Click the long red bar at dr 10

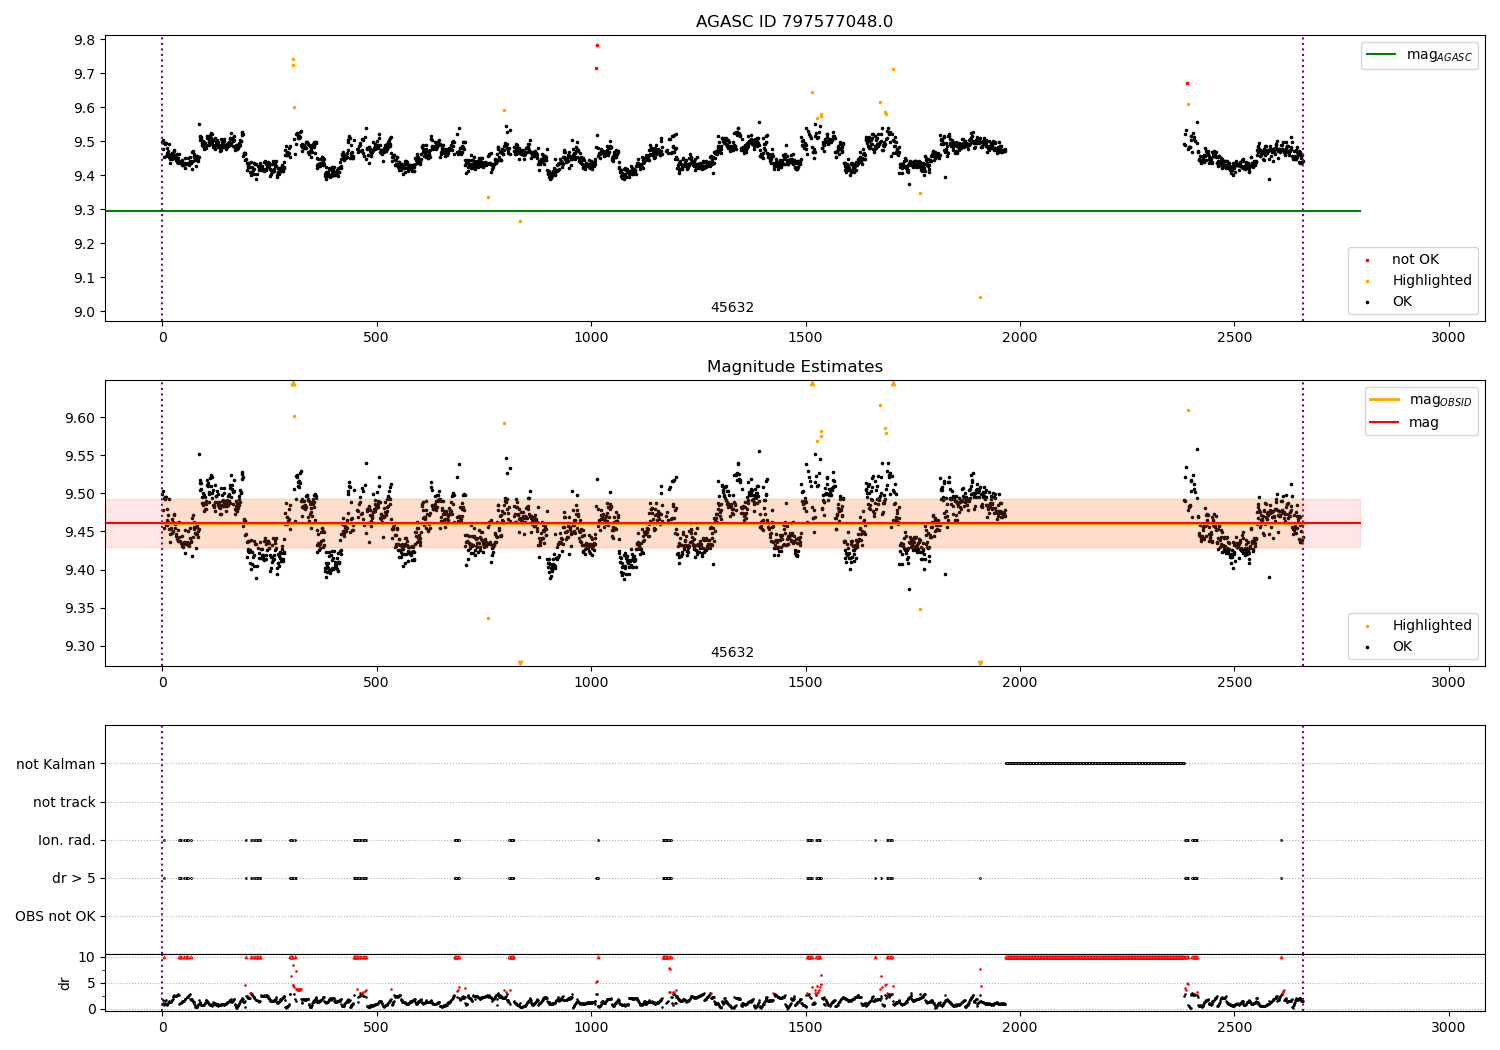click(x=1095, y=957)
